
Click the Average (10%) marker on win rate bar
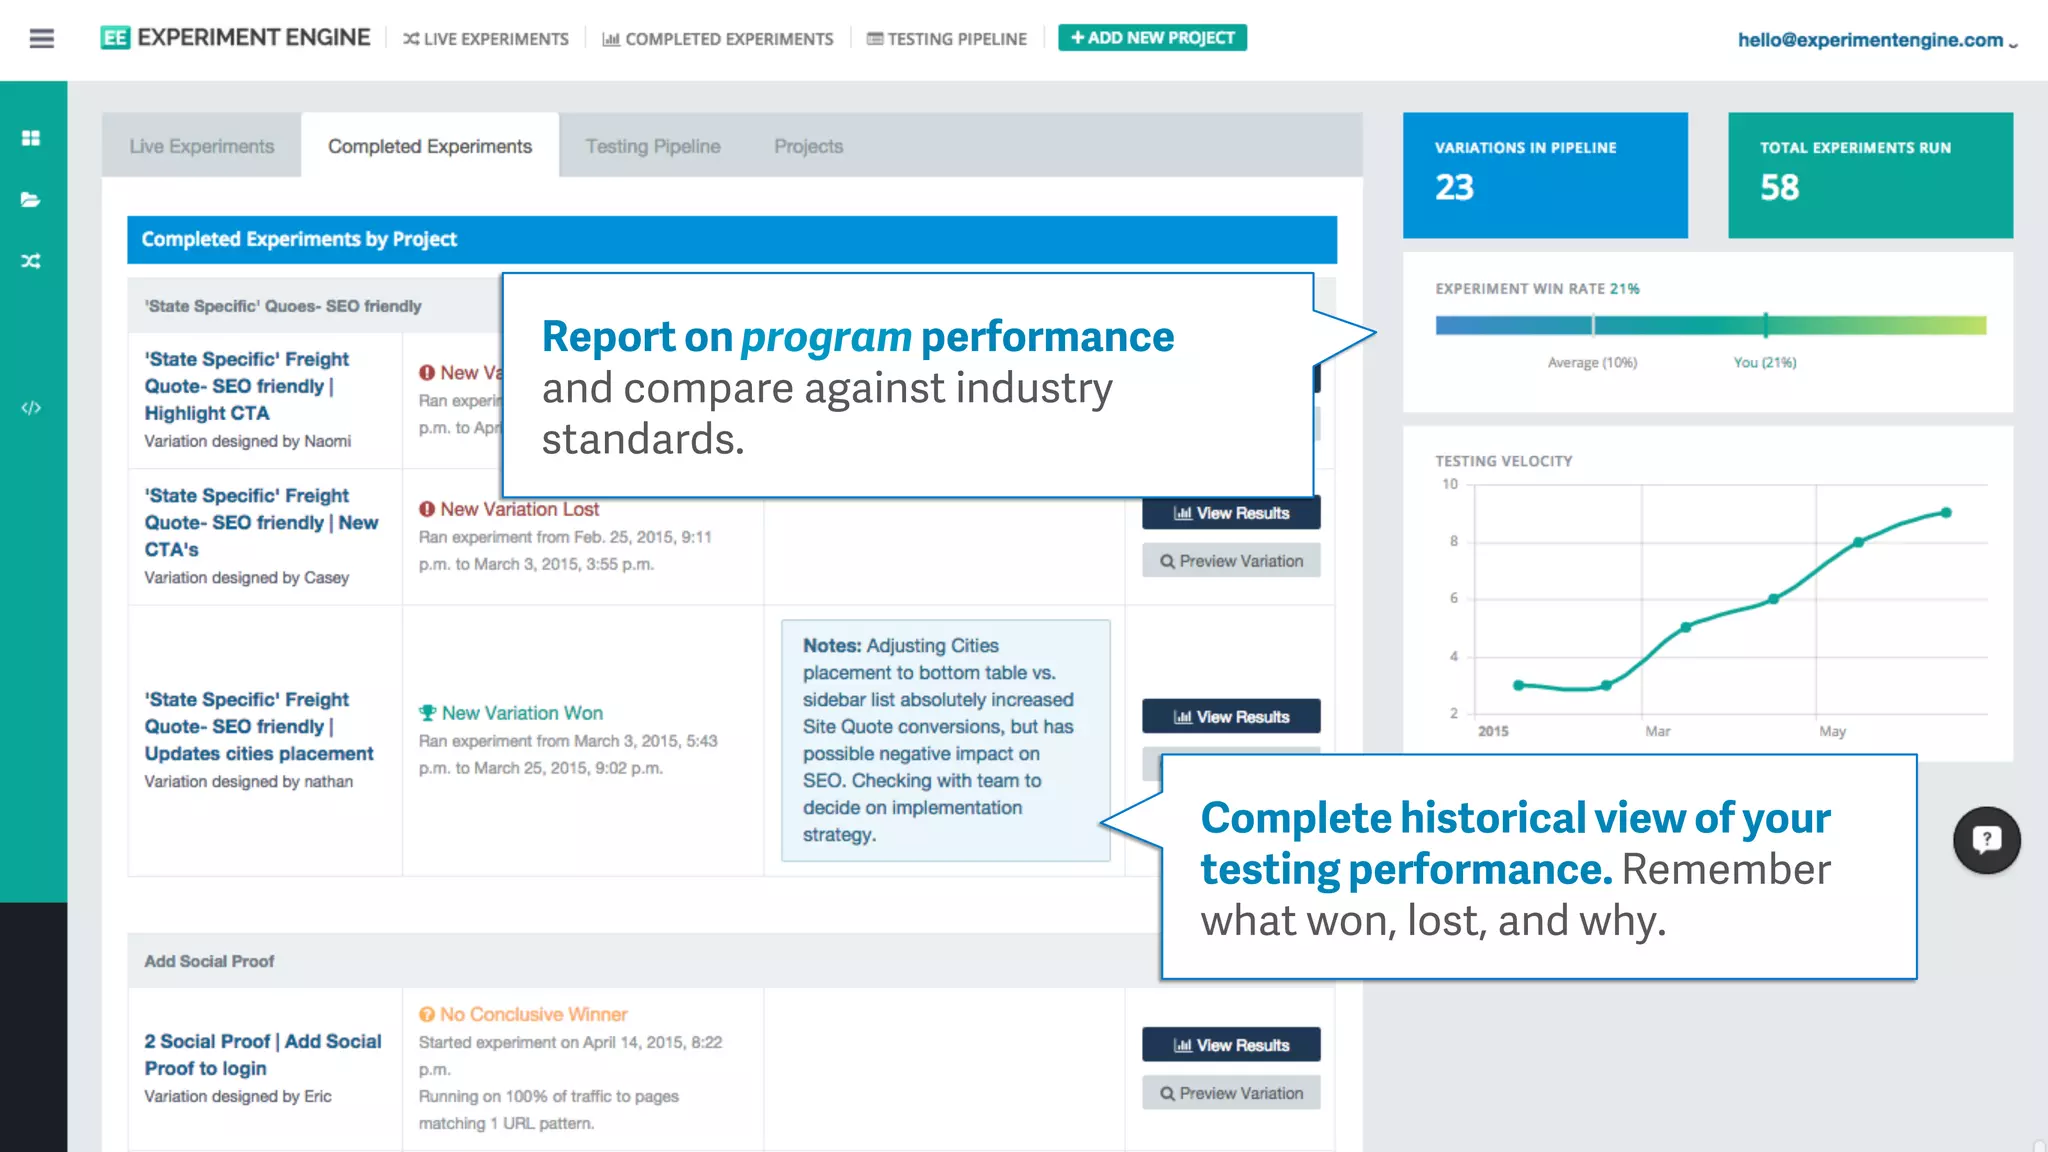[x=1593, y=326]
